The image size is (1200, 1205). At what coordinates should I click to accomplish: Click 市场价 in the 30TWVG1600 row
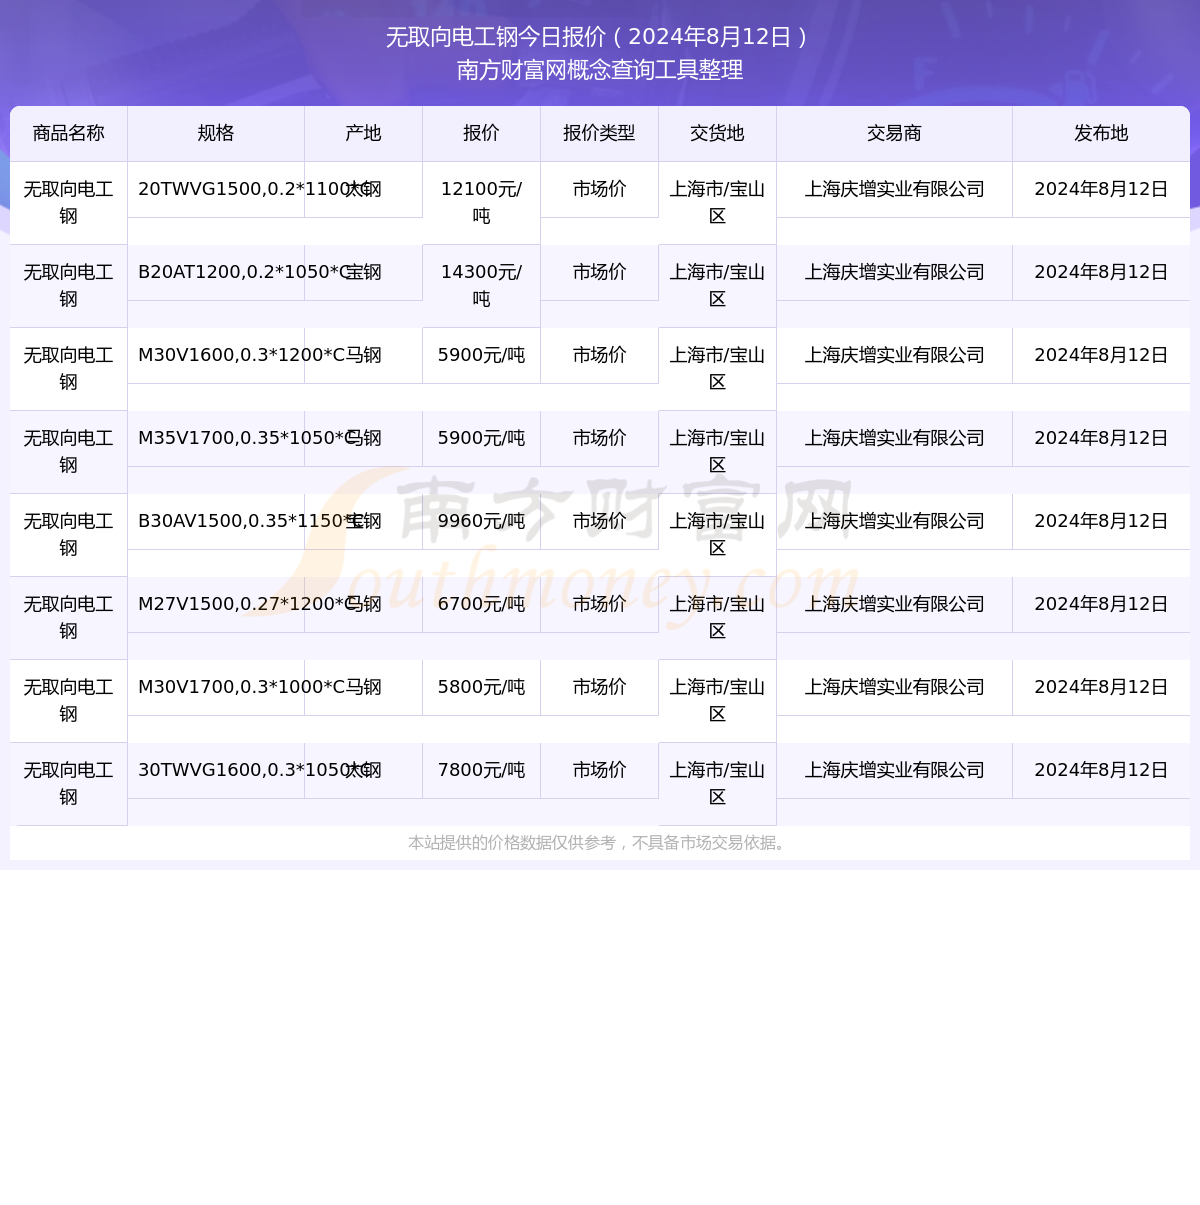[599, 770]
